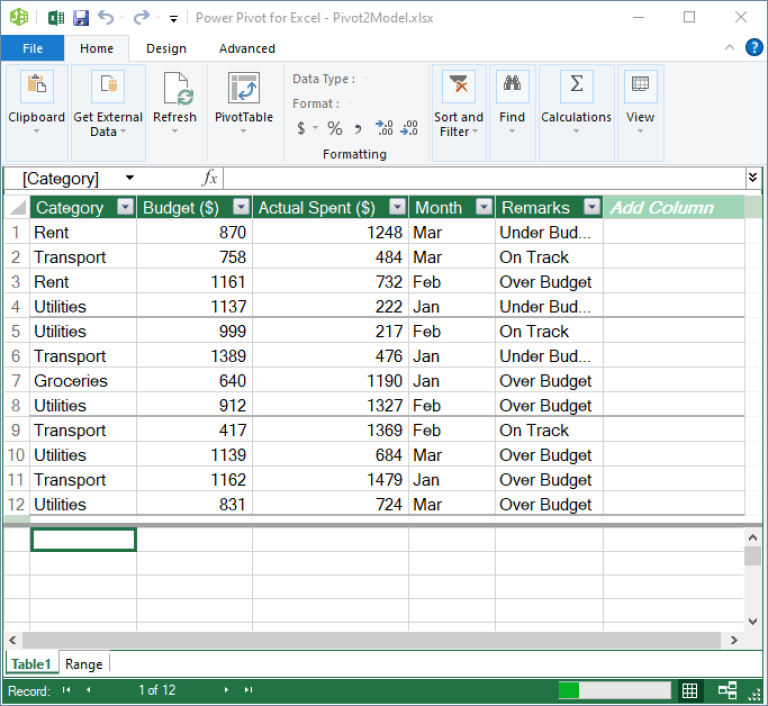Open the Advanced ribbon tab
The height and width of the screenshot is (706, 768).
tap(247, 48)
